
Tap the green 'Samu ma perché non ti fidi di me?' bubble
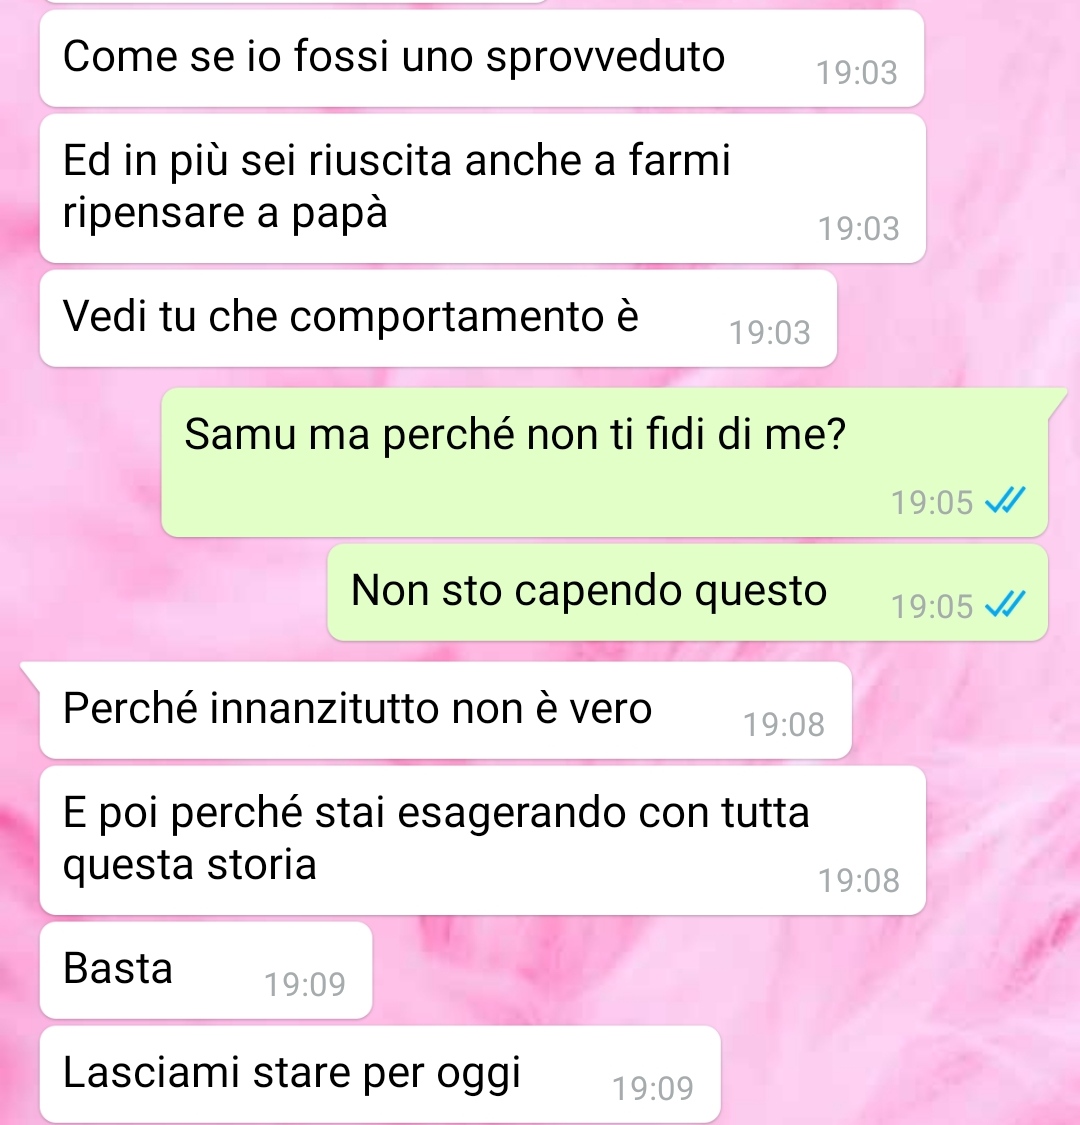point(604,462)
